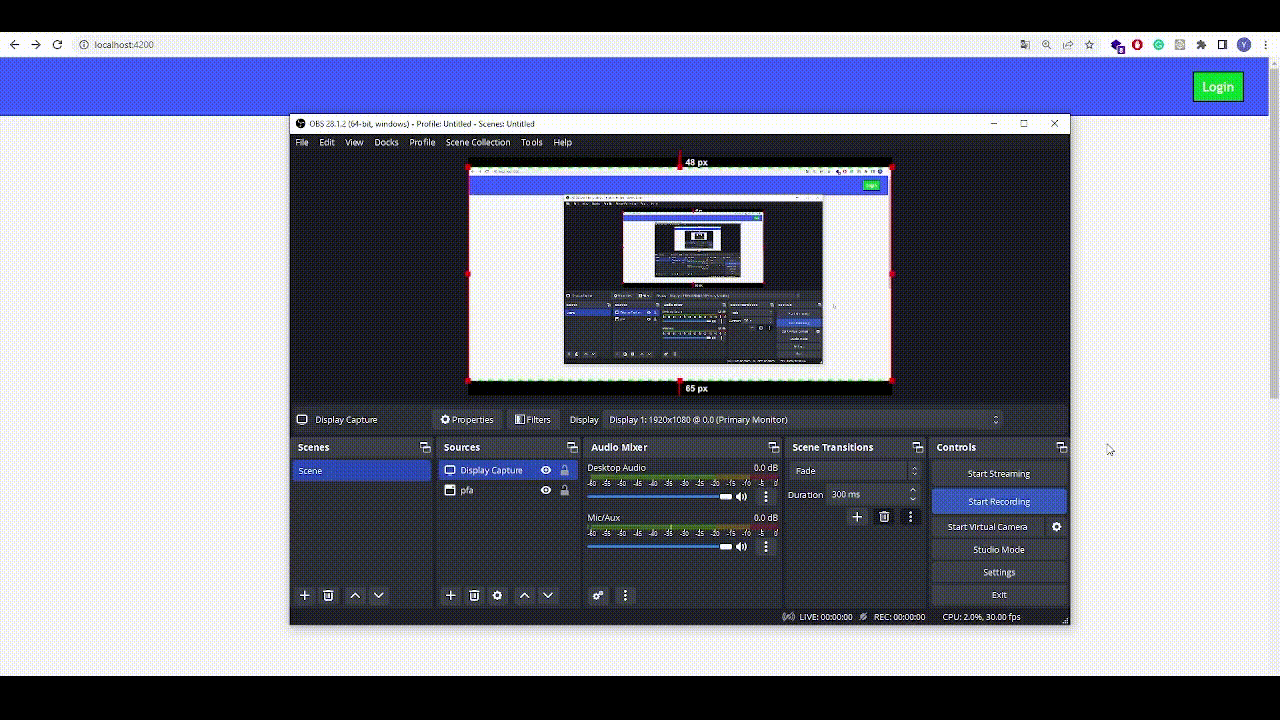Viewport: 1280px width, 720px height.
Task: Open the Scene Collection menu
Action: coord(478,142)
